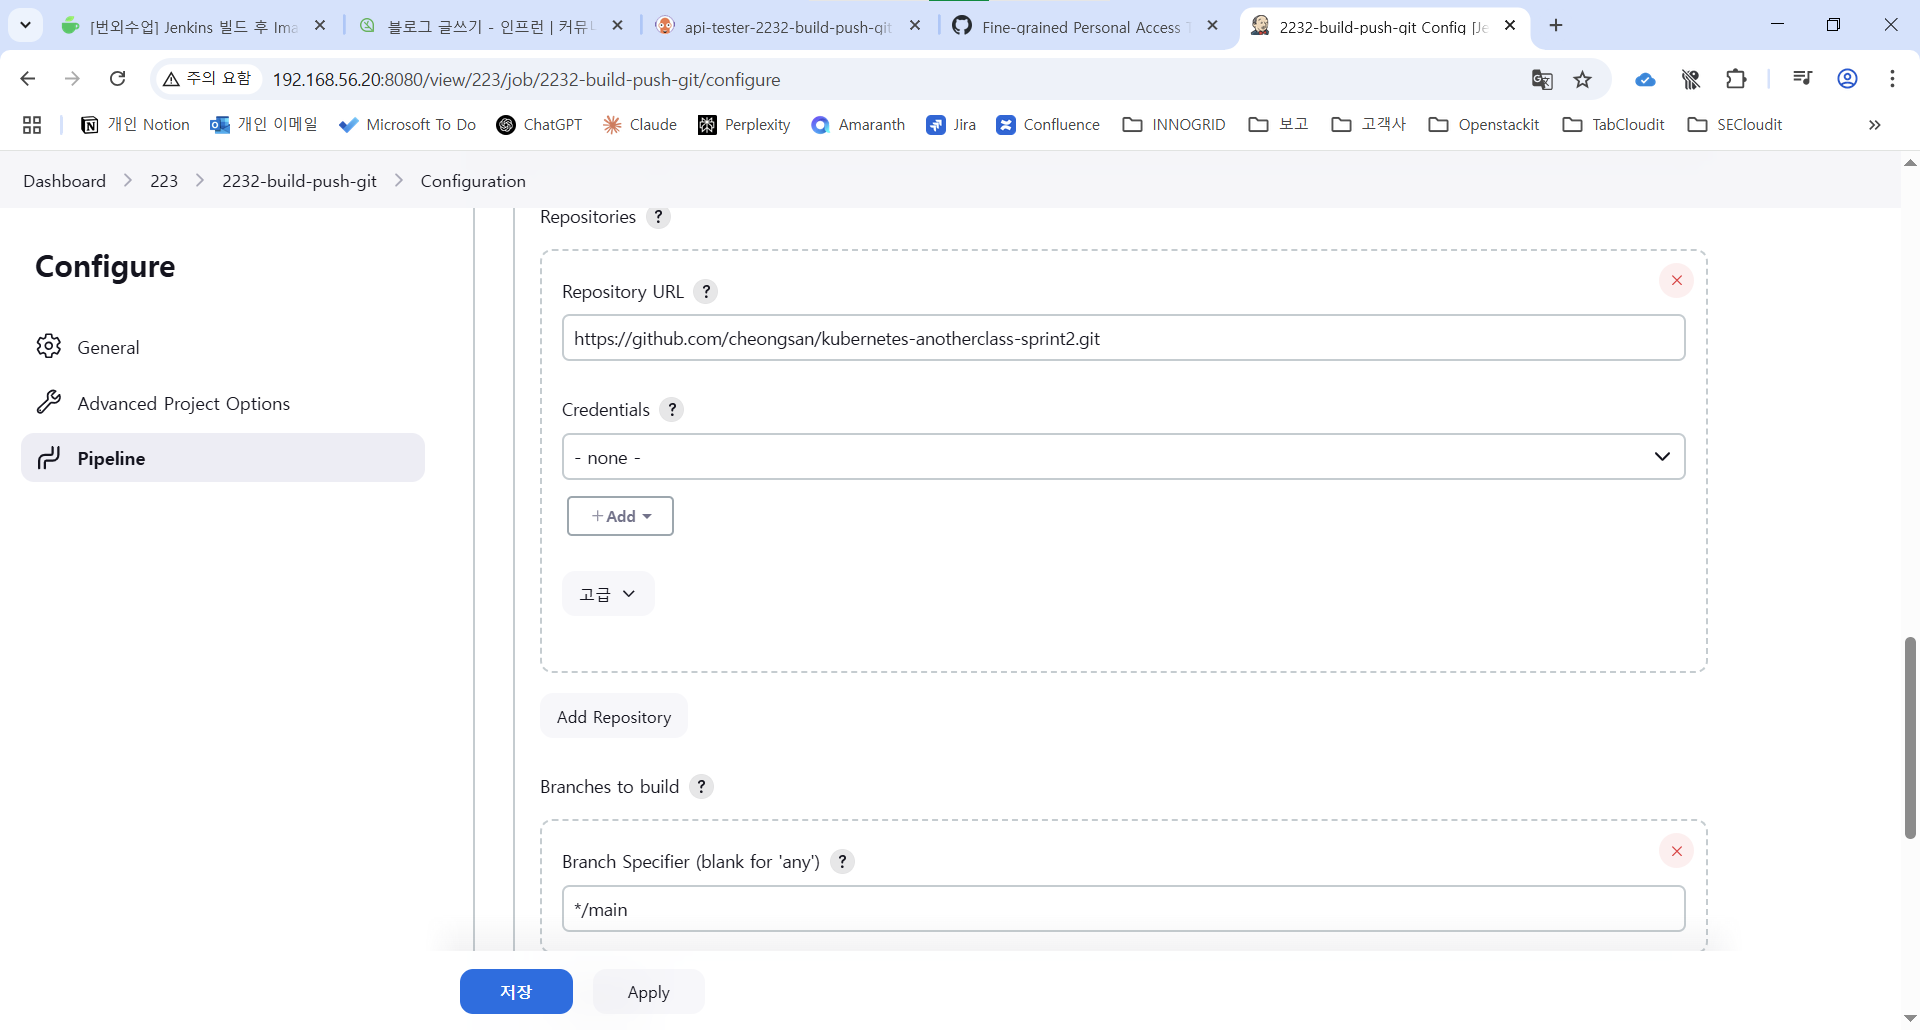Image resolution: width=1920 pixels, height=1030 pixels.
Task: Reload the Jenkins configure page
Action: point(117,79)
